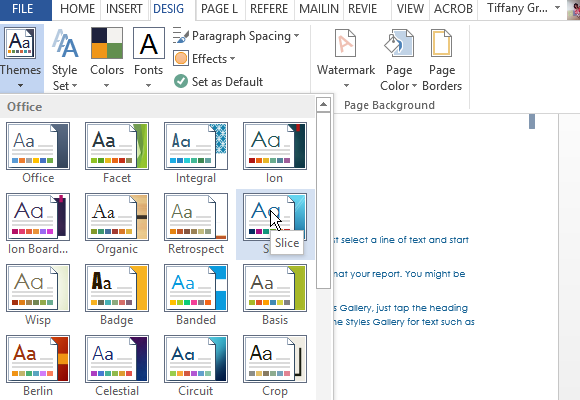Open the REVIEW tab
The image size is (580, 400).
coord(362,9)
